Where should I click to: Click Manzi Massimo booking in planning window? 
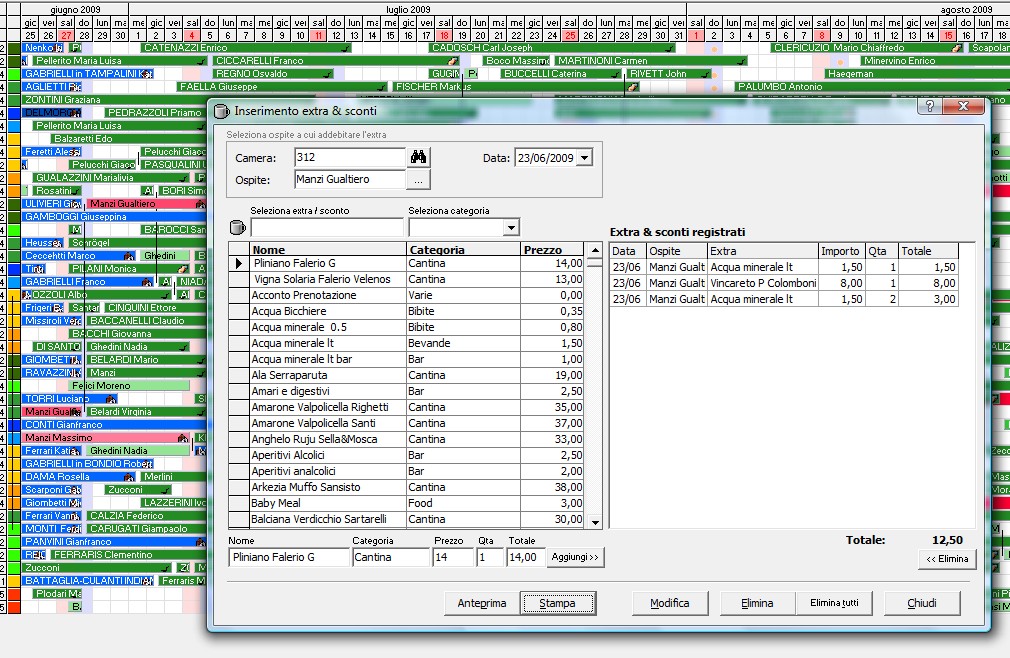[x=106, y=438]
